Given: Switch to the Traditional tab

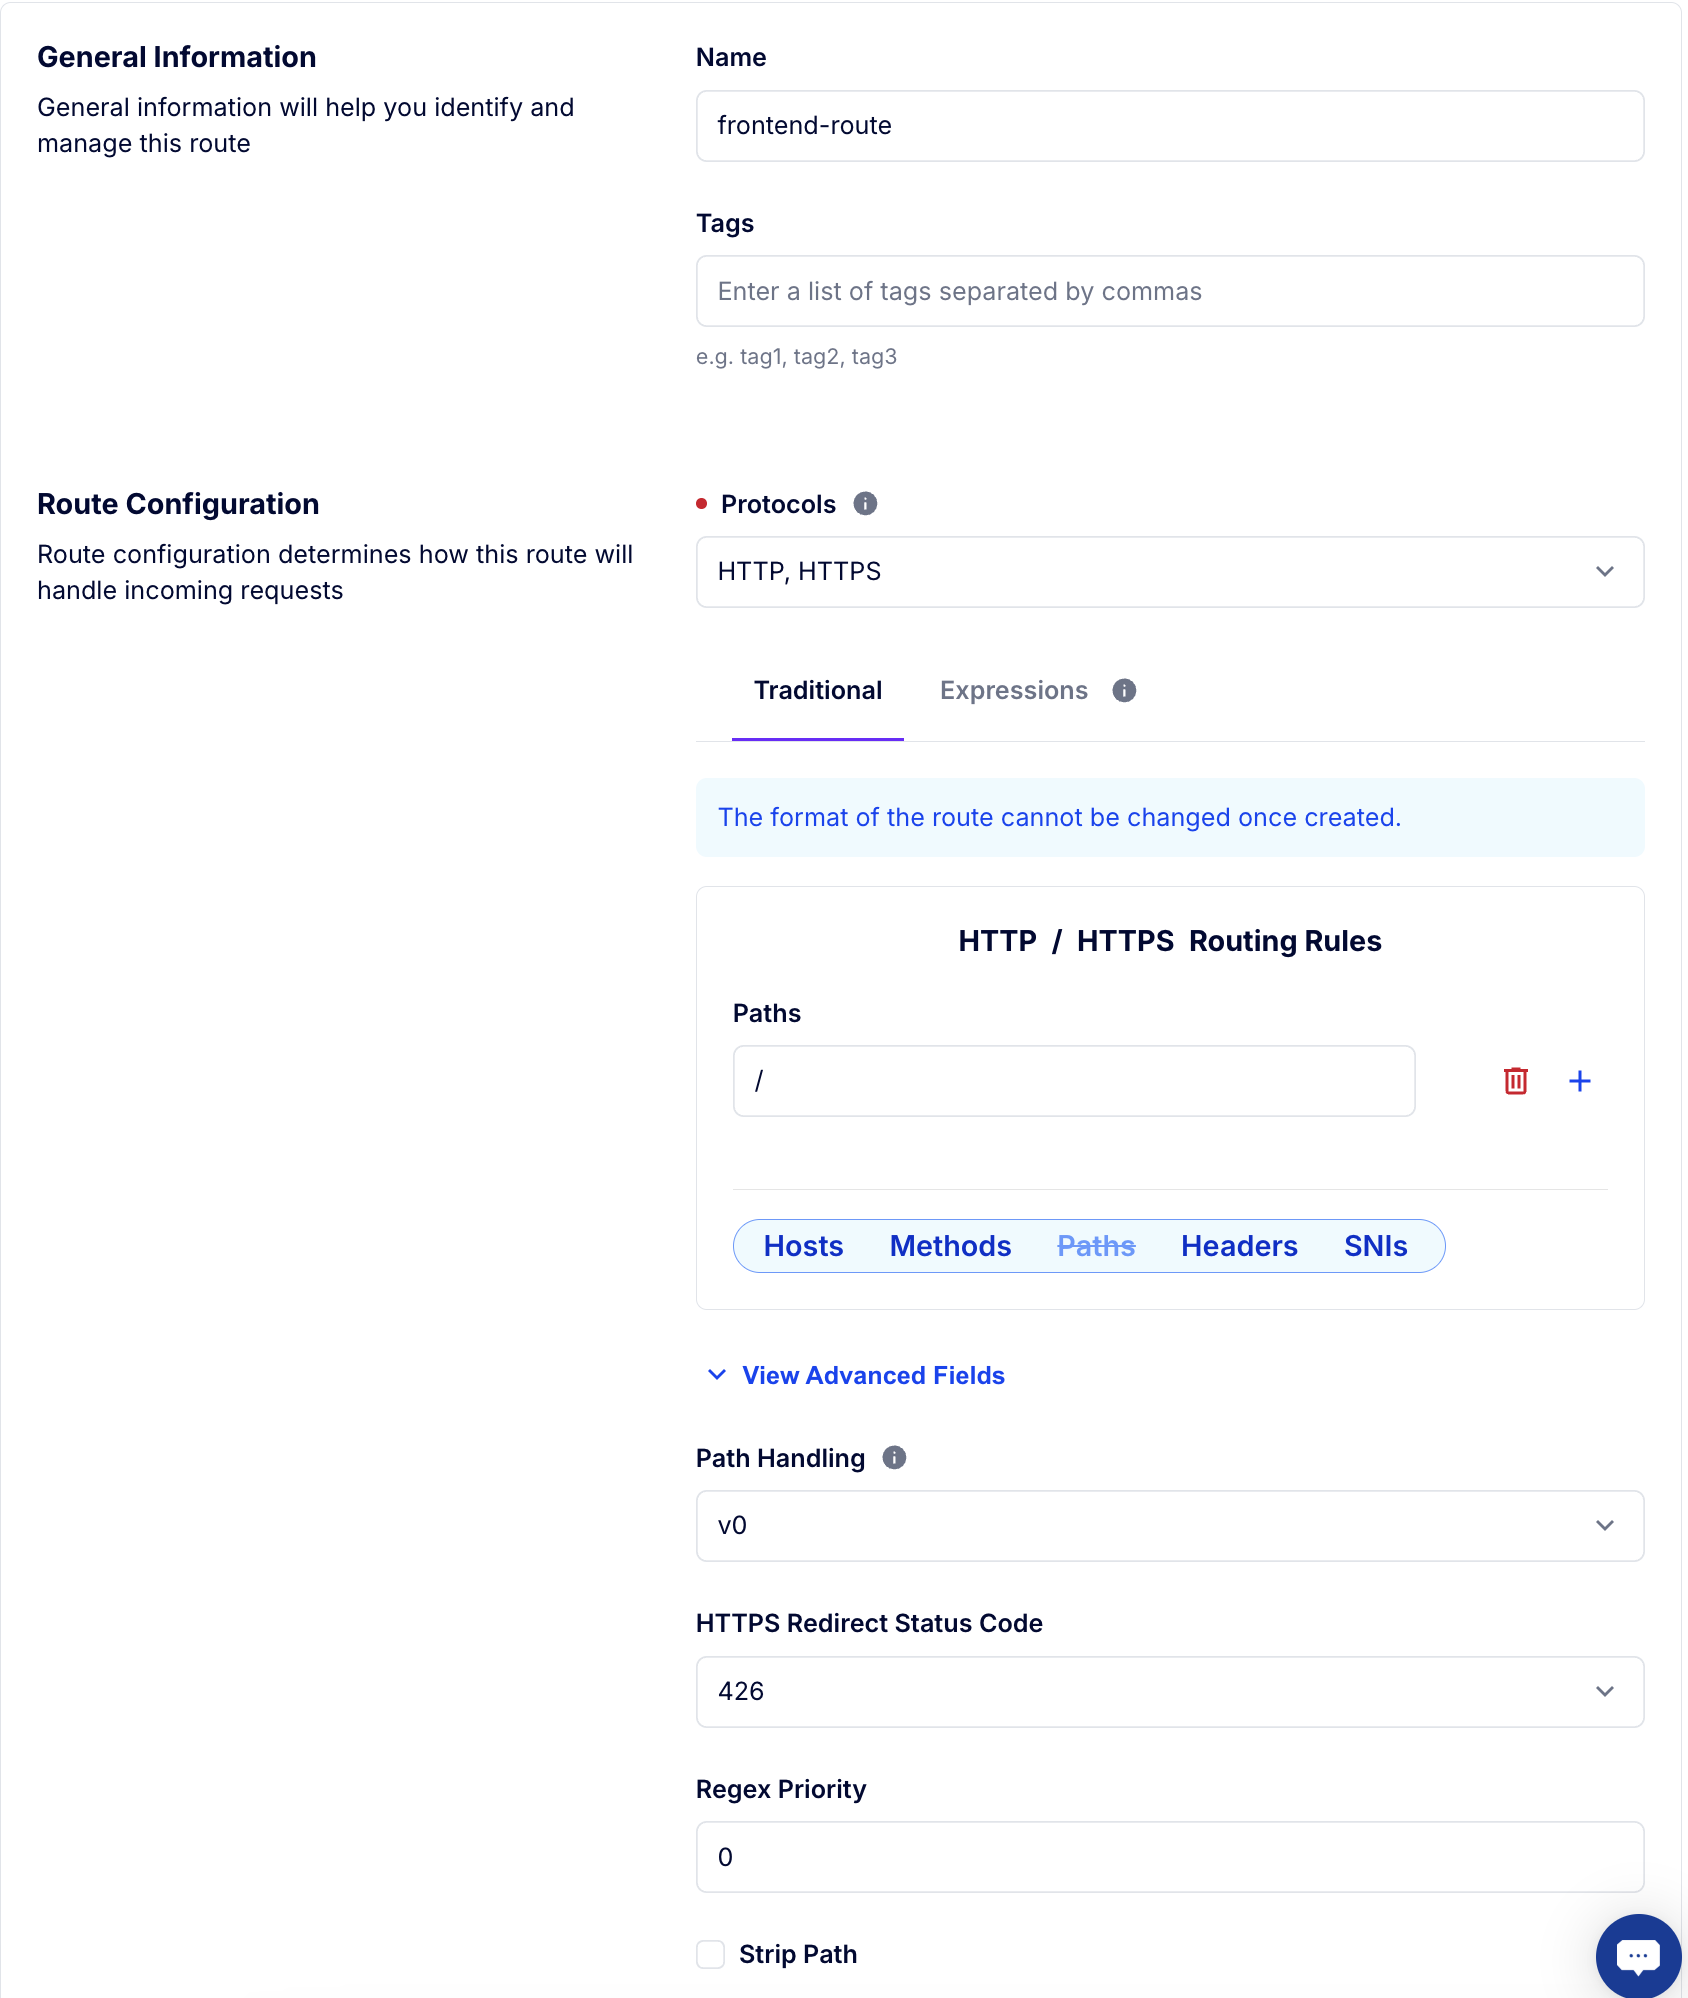Looking at the screenshot, I should [817, 691].
